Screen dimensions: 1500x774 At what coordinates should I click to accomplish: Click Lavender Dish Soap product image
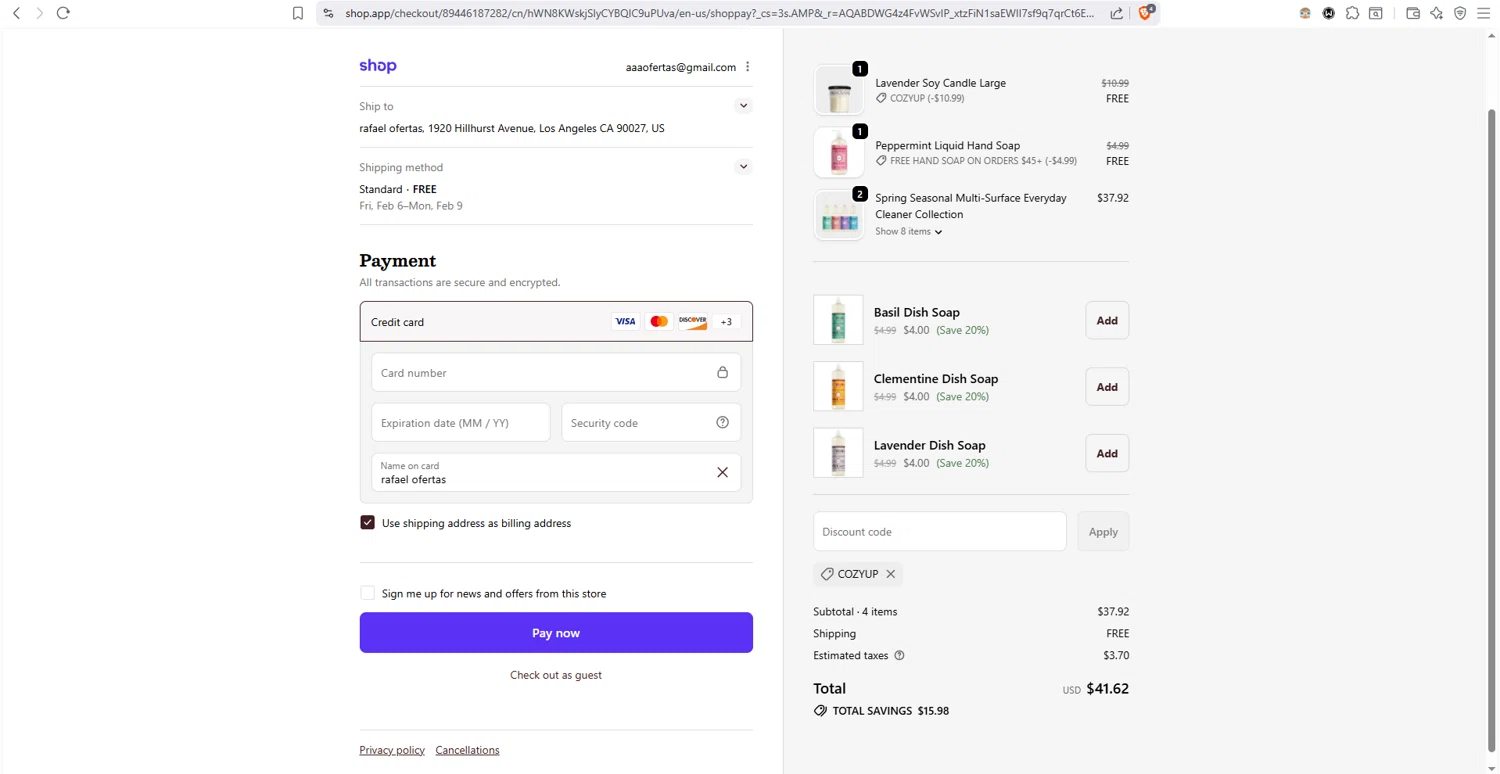tap(838, 453)
